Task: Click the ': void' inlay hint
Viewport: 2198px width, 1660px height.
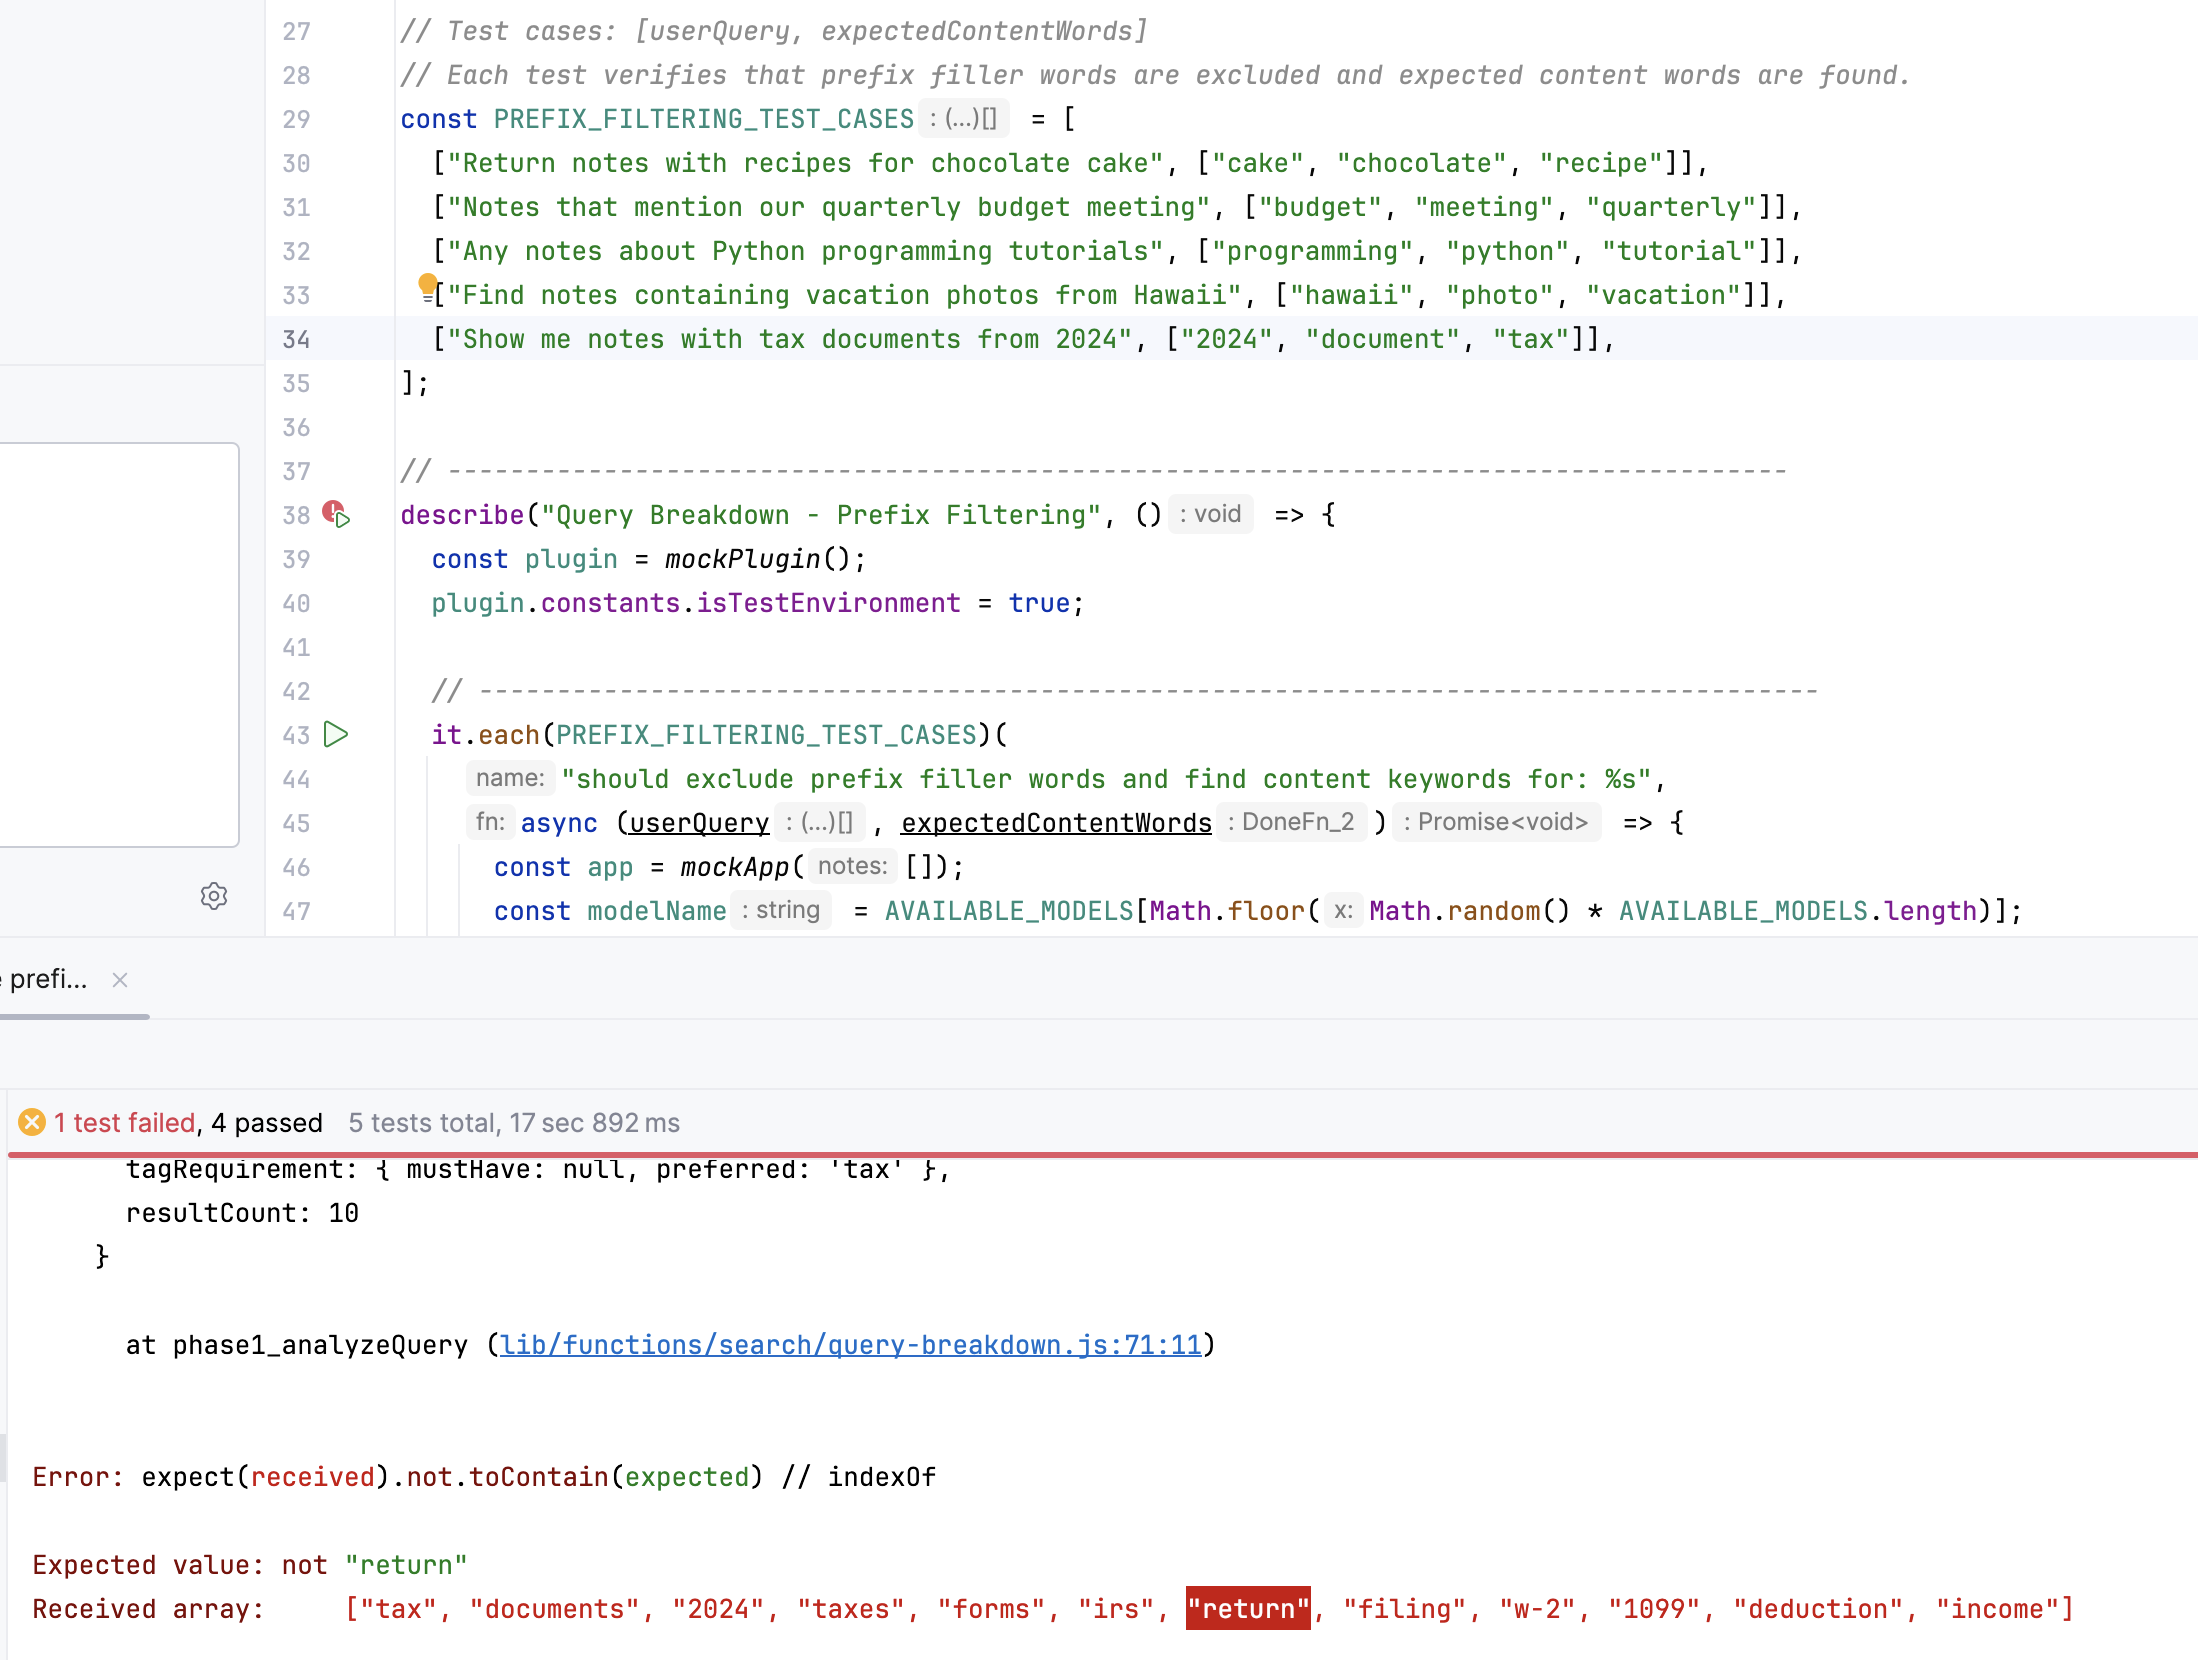Action: (x=1210, y=514)
